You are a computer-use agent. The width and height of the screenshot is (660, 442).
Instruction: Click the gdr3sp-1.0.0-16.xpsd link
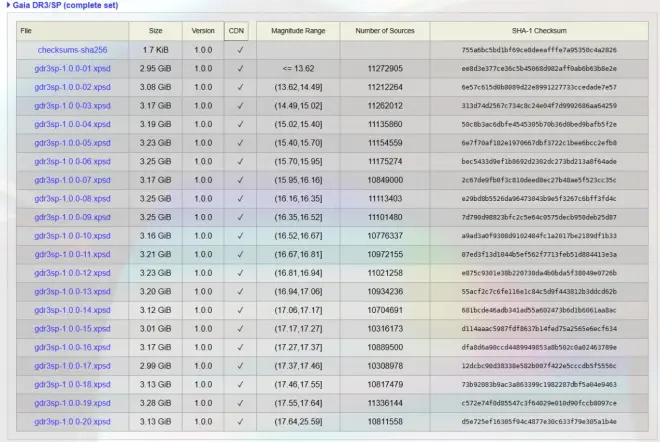click(72, 347)
